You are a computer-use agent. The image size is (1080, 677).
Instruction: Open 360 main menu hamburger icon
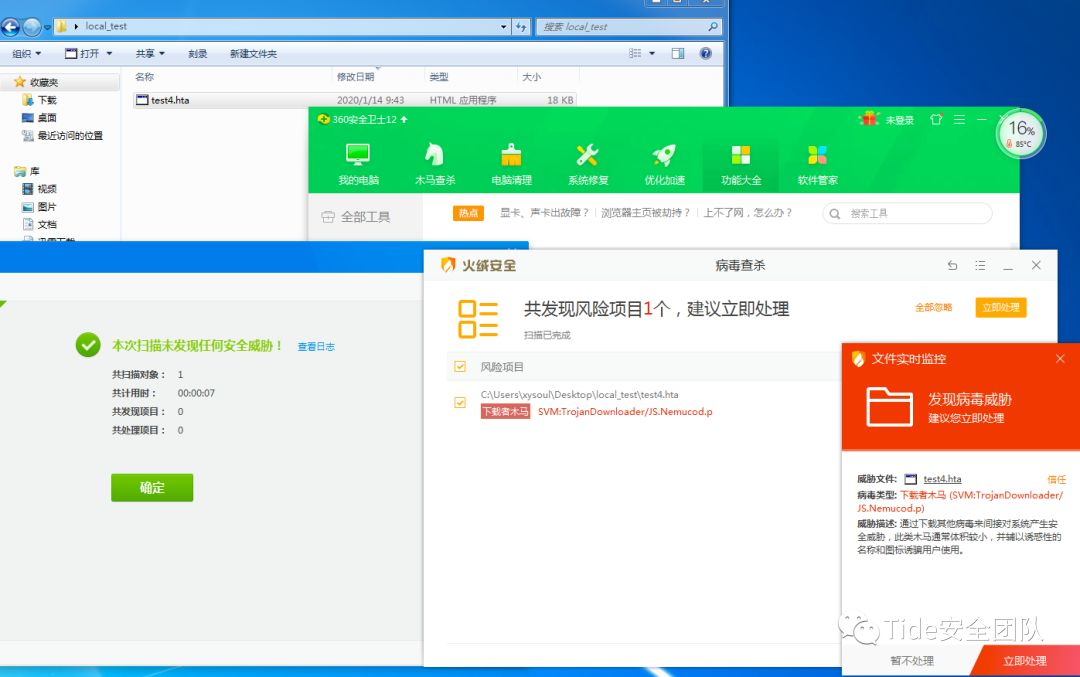[959, 119]
